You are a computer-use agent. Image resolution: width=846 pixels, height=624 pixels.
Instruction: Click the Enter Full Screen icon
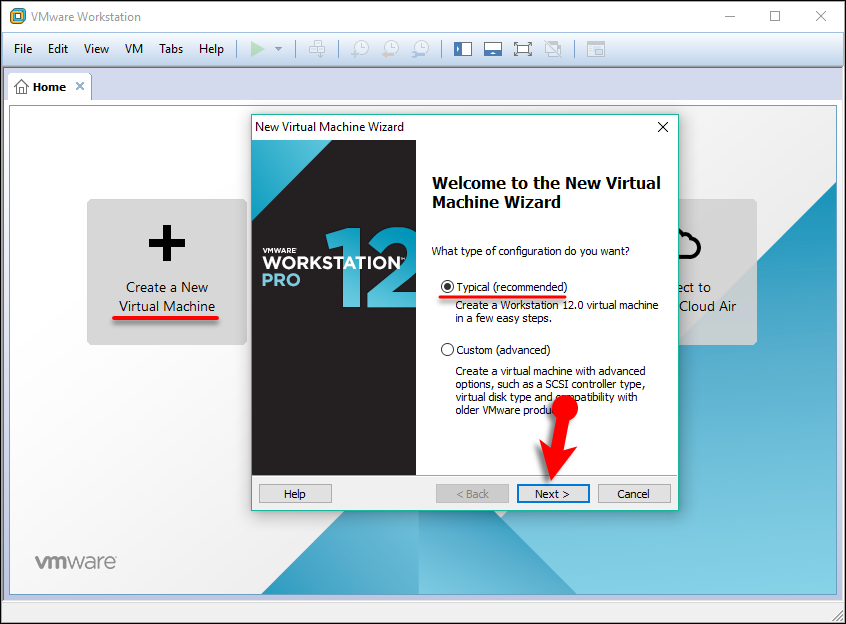523,49
